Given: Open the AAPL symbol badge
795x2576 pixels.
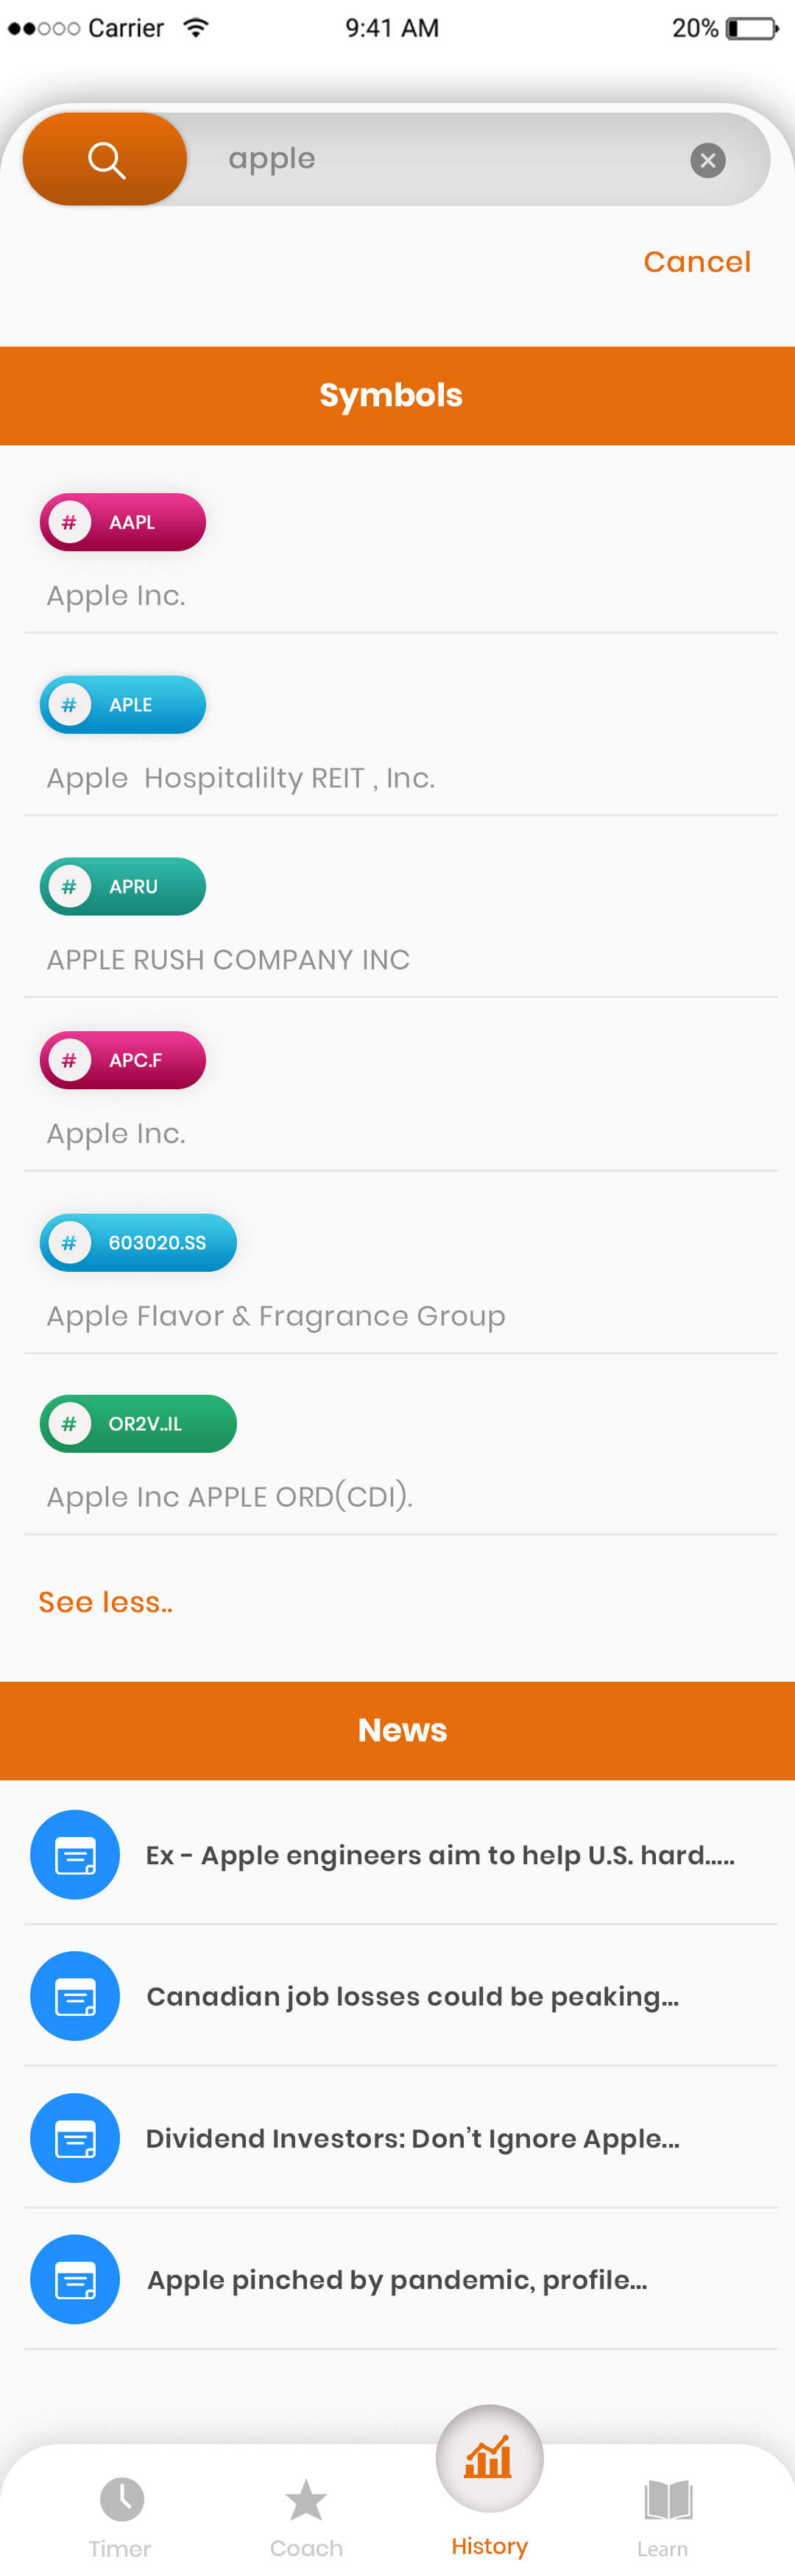Looking at the screenshot, I should (x=122, y=521).
